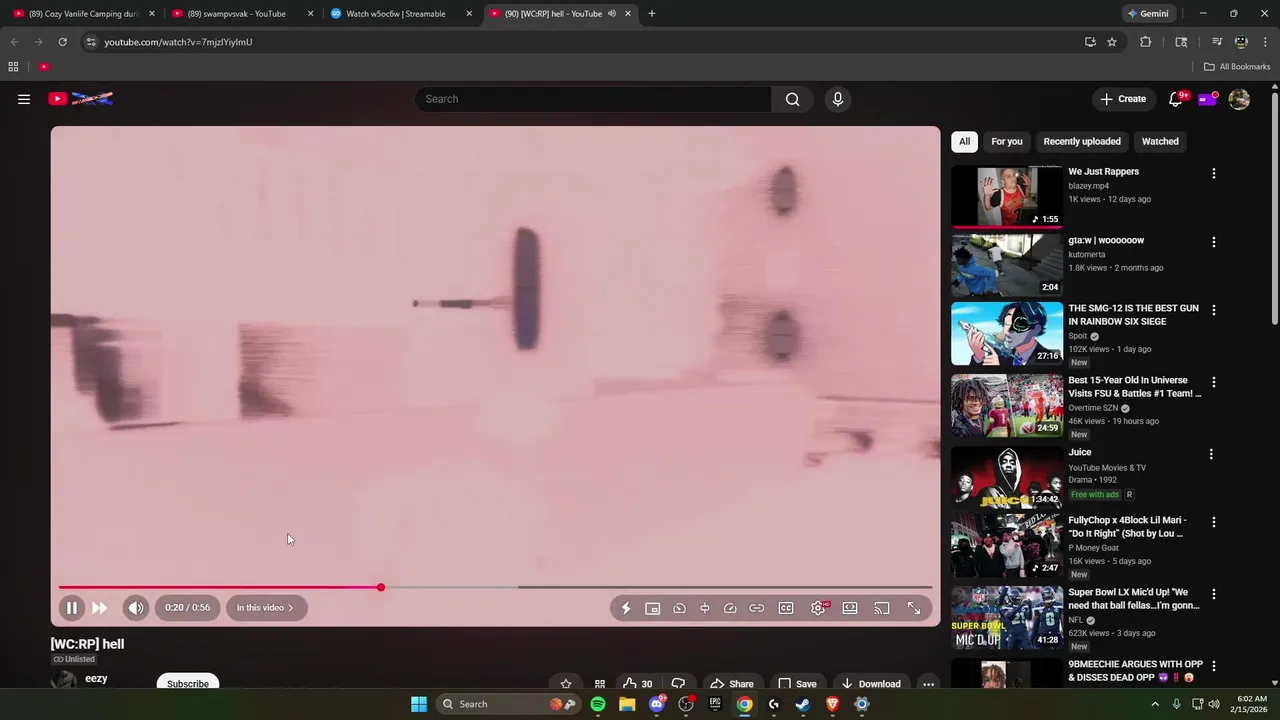Click the slider-style icon beside link icon
This screenshot has width=1280, height=720.
pyautogui.click(x=705, y=608)
